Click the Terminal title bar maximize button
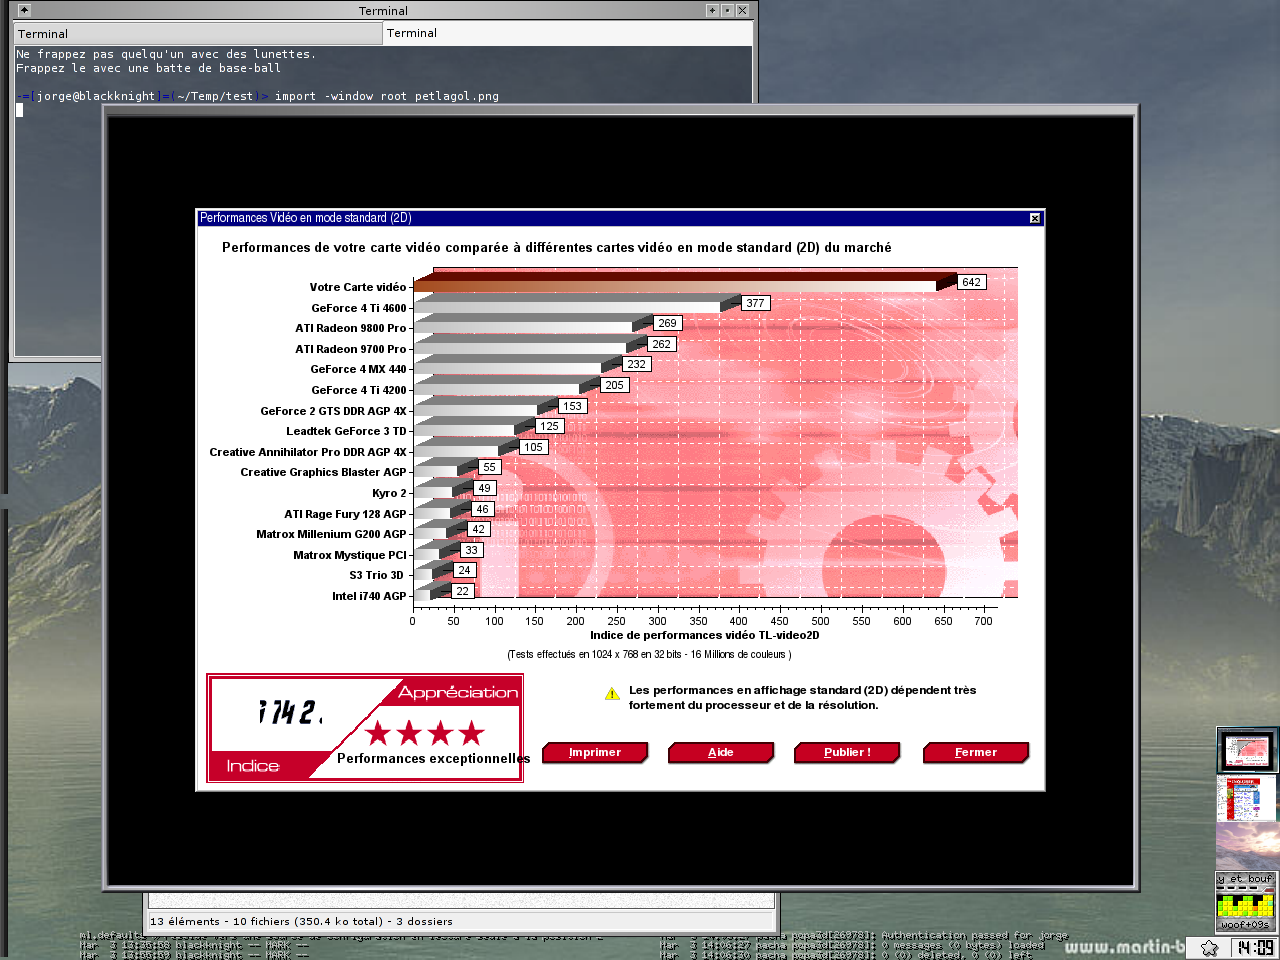 [727, 10]
